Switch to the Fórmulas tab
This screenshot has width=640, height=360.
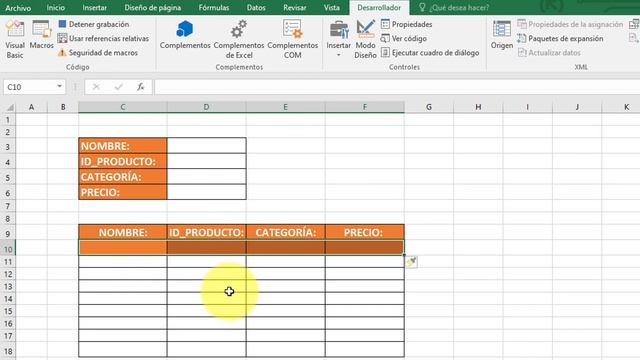pos(213,8)
